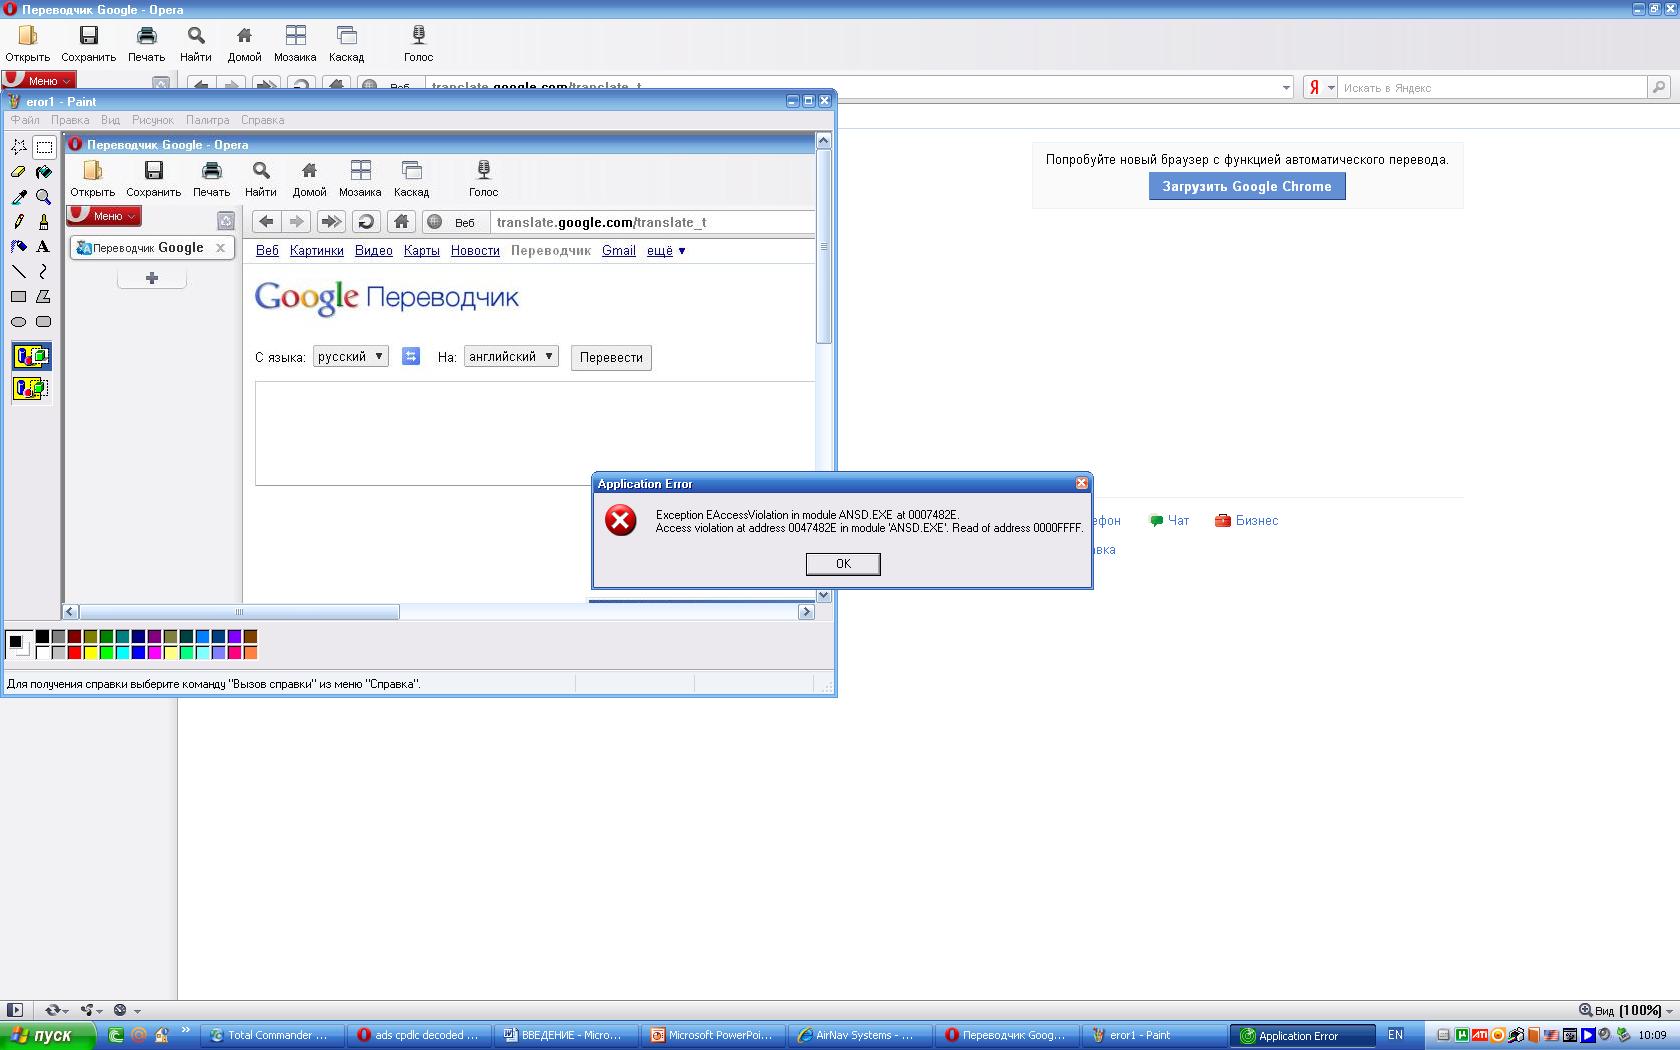Choose the Brush tool in Paint
The width and height of the screenshot is (1680, 1050).
[44, 222]
